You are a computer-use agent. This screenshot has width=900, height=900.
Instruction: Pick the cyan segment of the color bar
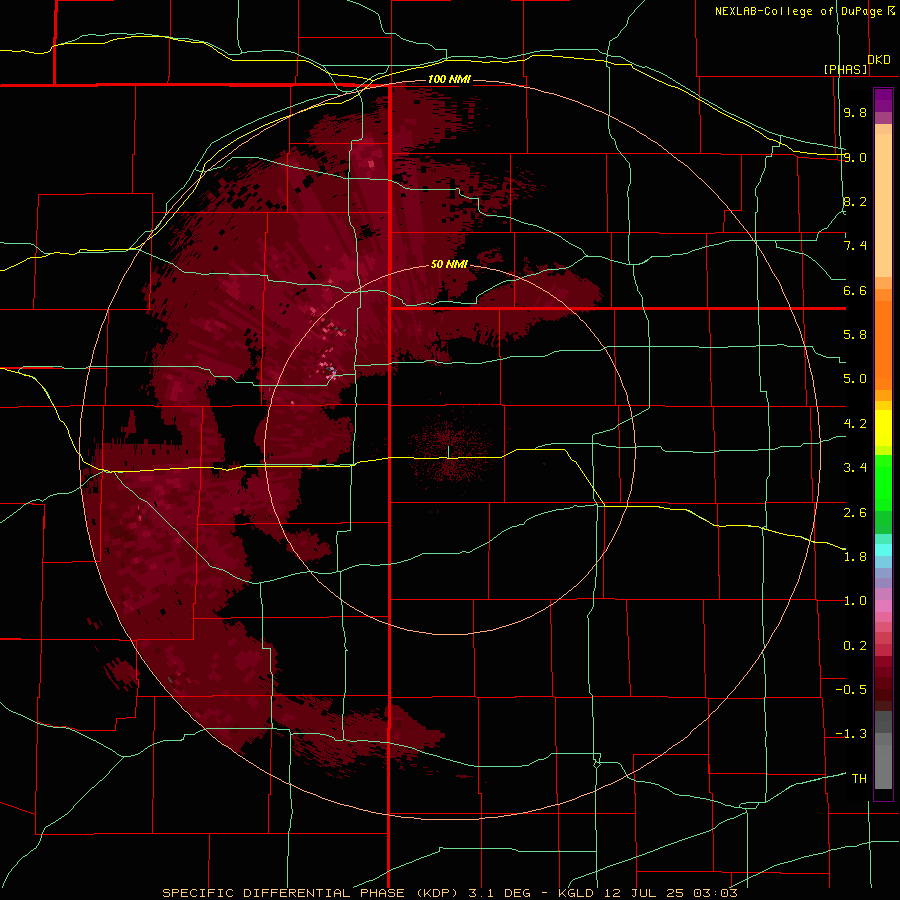click(883, 549)
